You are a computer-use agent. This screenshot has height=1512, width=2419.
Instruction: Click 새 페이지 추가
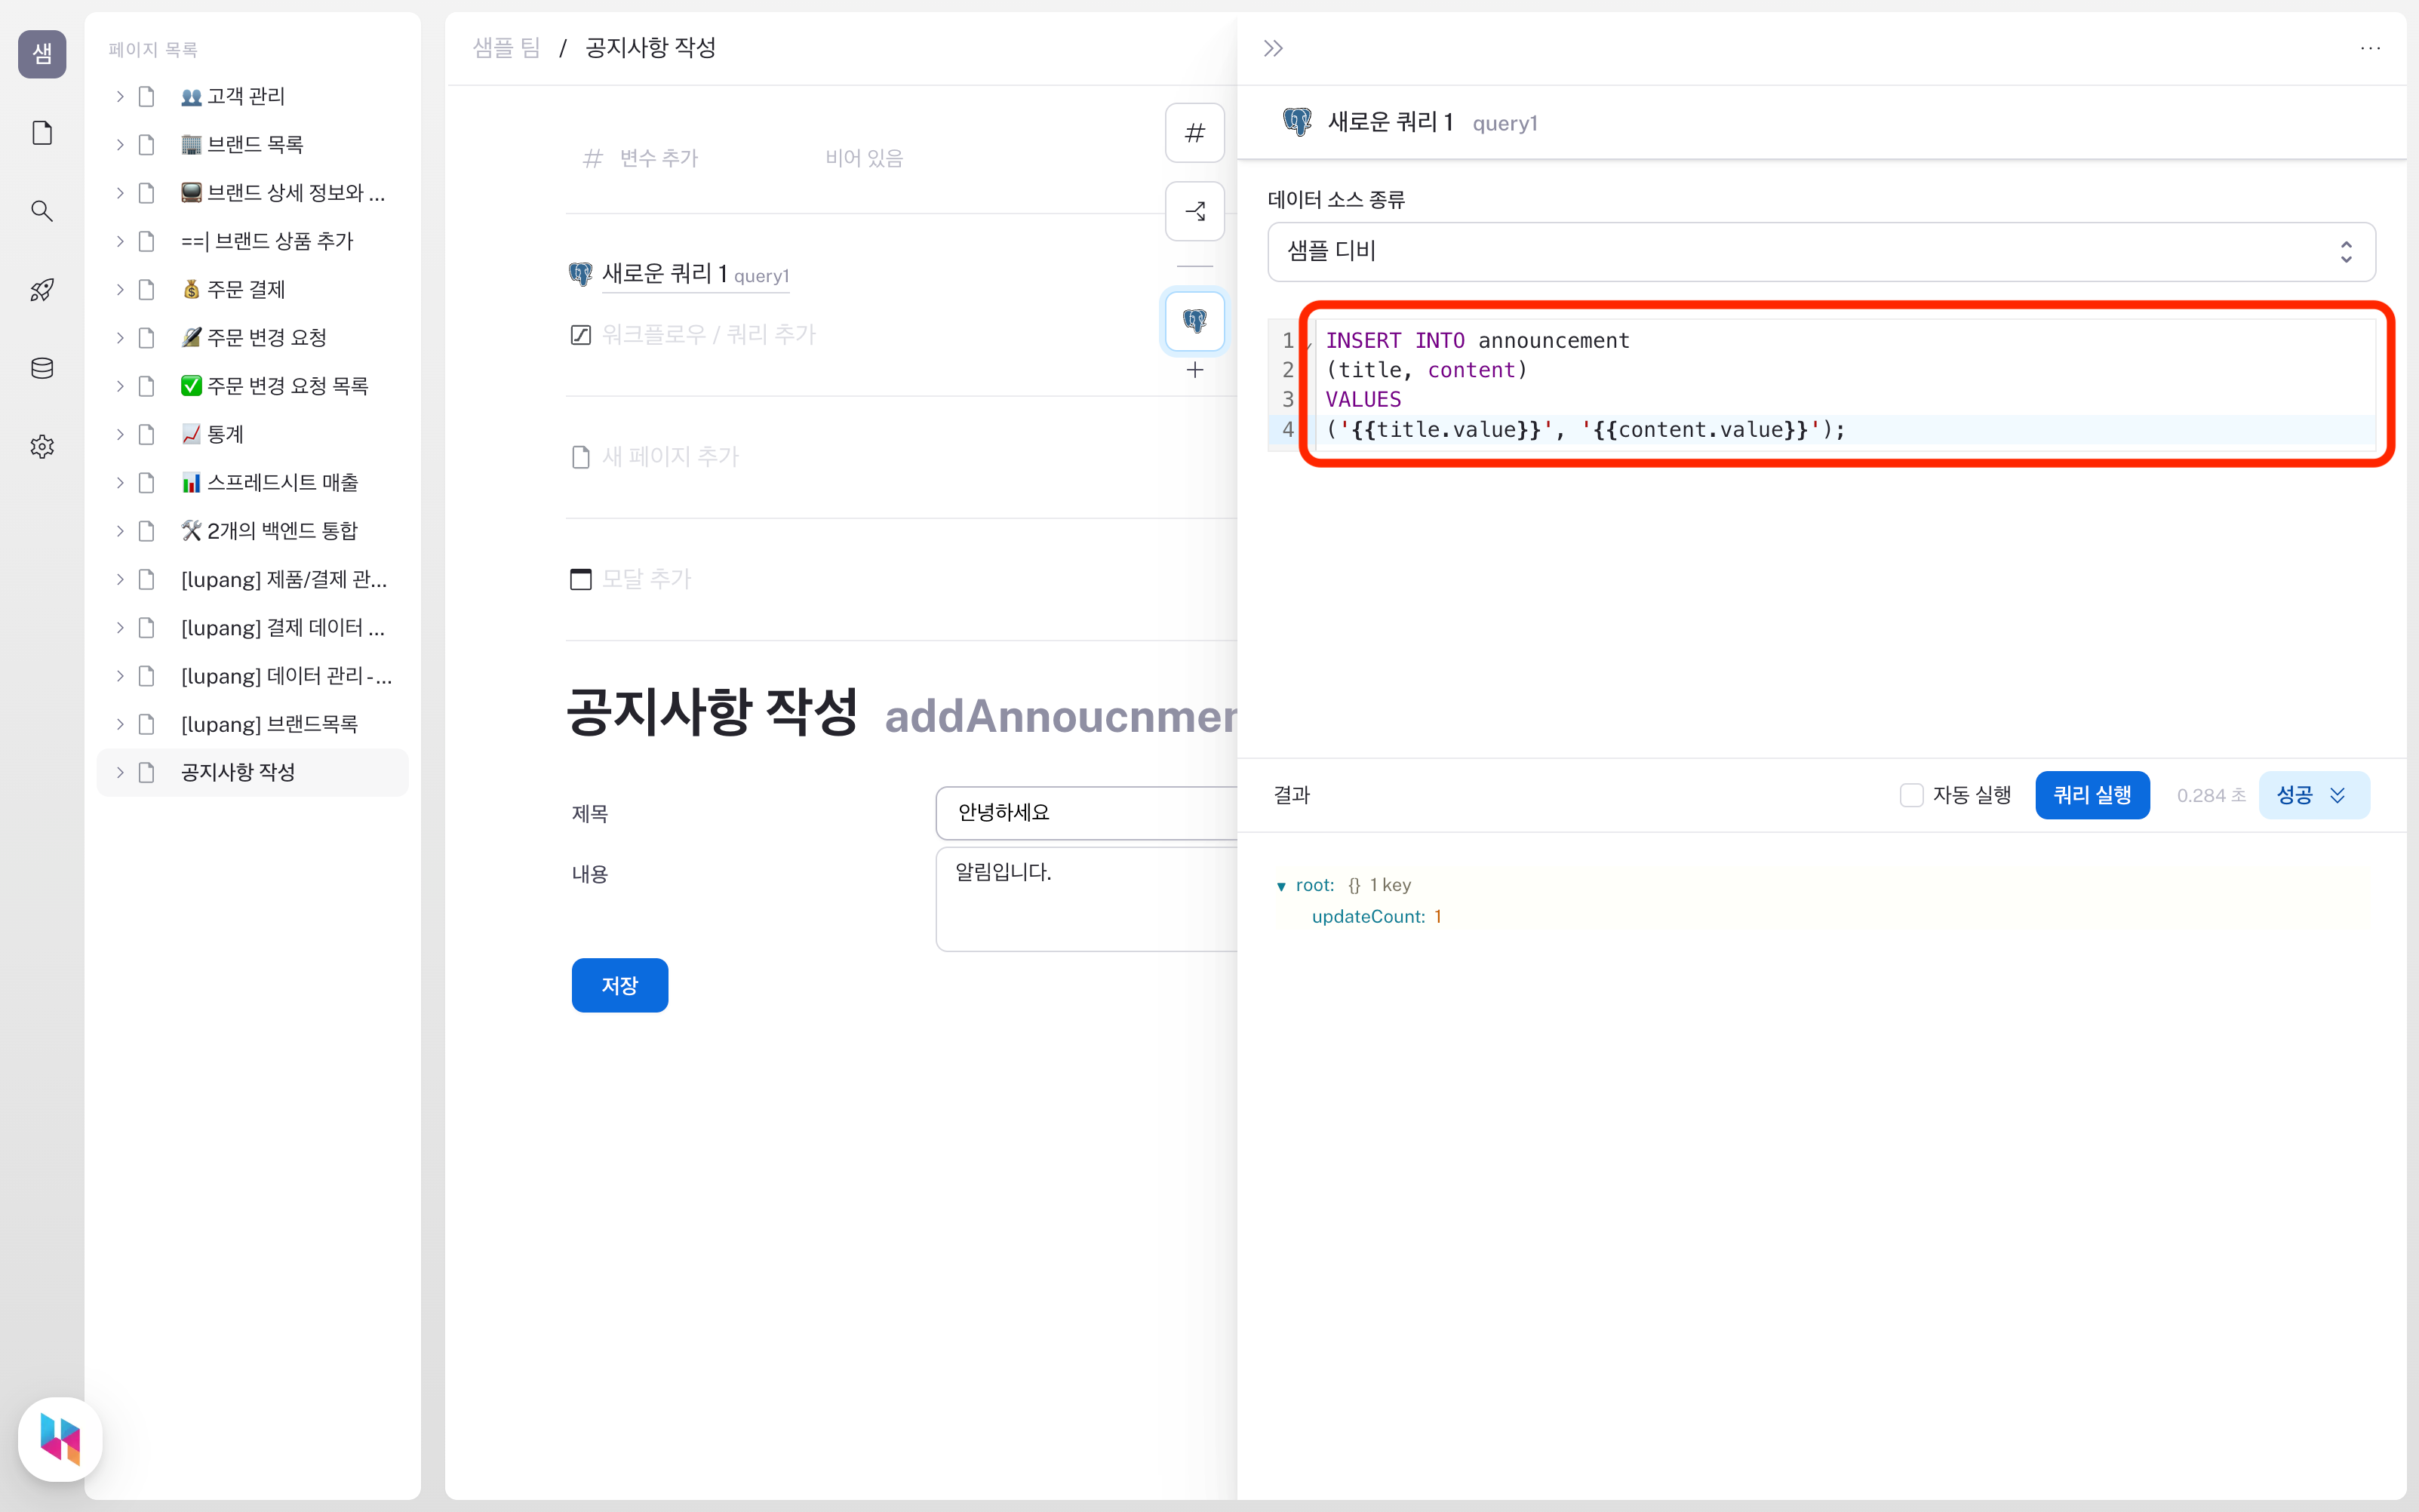click(x=670, y=457)
